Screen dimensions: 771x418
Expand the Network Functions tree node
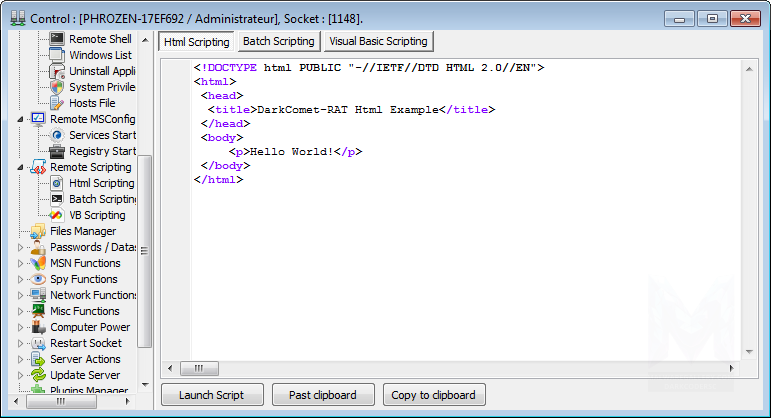[x=22, y=295]
